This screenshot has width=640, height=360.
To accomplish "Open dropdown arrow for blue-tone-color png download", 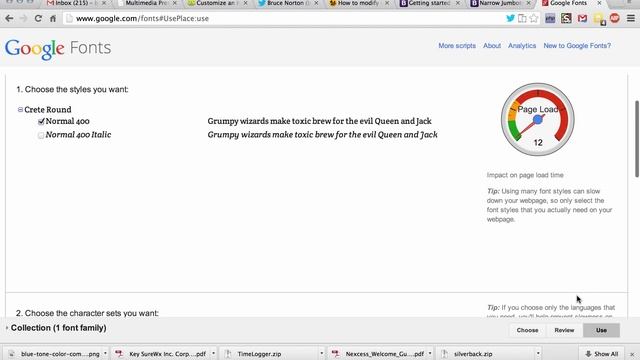I will tap(105, 353).
